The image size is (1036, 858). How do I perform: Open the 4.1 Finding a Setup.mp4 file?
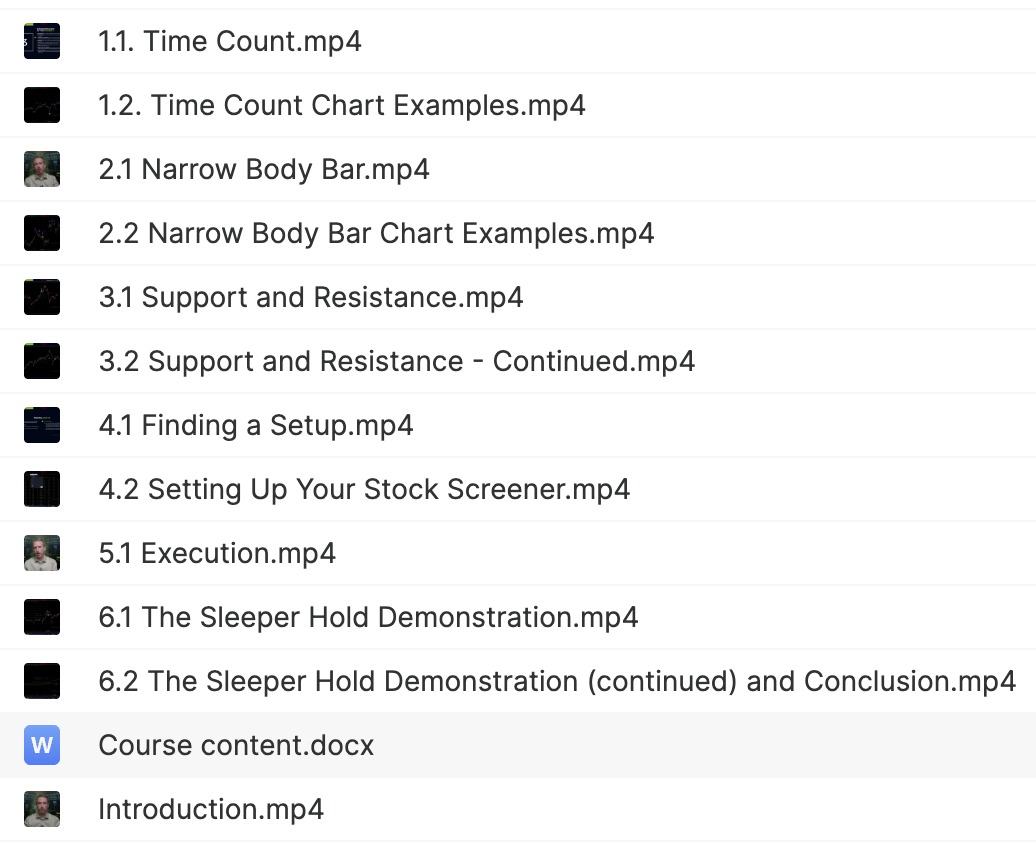coord(256,425)
